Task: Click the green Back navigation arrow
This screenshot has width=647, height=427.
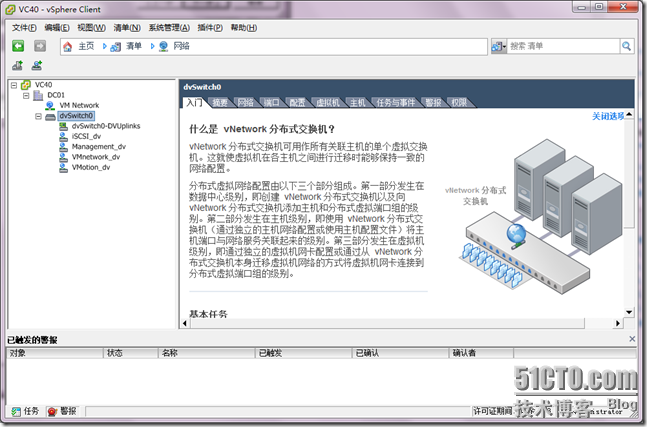Action: pos(18,46)
